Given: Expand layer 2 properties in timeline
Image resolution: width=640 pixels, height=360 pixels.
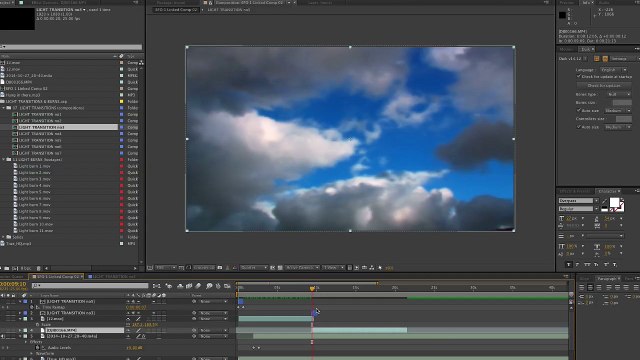Looking at the screenshot, I should click(20, 313).
